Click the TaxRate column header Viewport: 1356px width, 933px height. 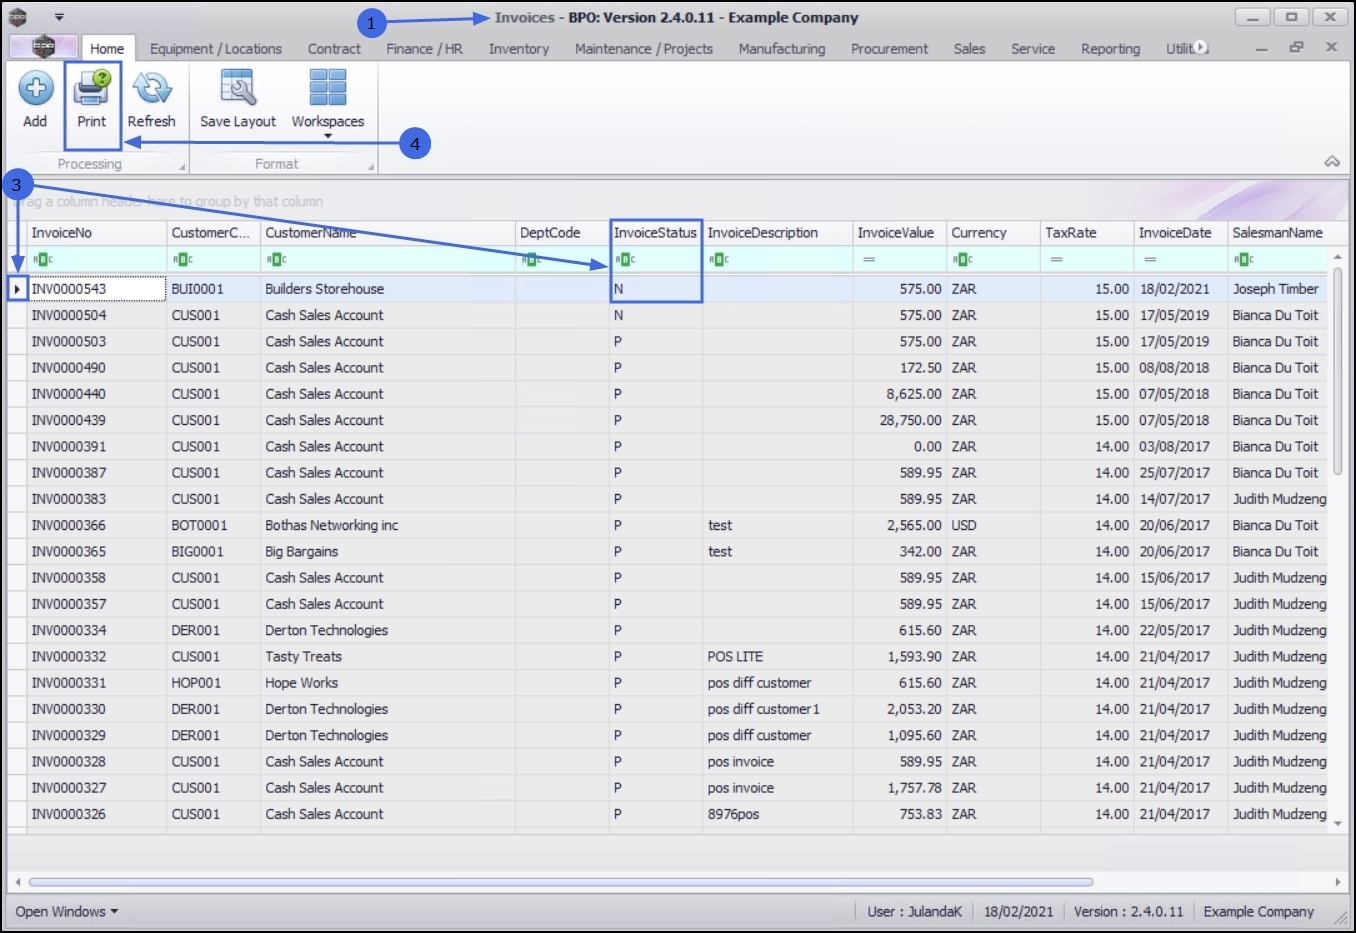click(1087, 233)
